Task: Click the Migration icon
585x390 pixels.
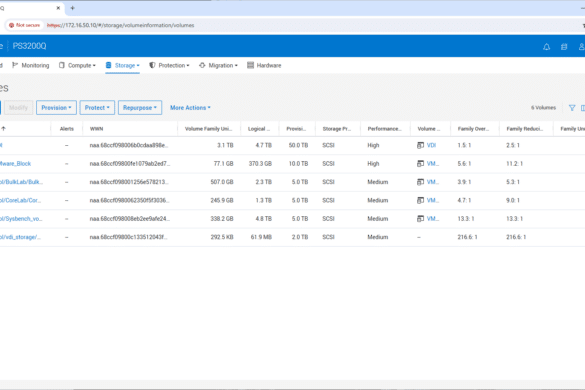Action: coord(202,65)
